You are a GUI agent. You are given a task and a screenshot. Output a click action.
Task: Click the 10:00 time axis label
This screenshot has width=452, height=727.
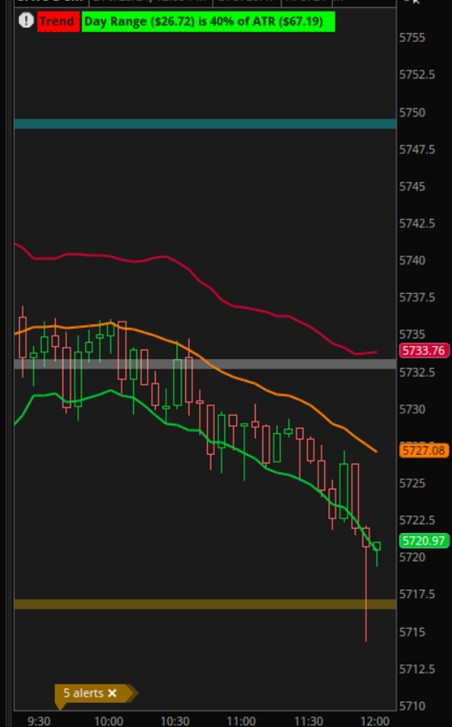[109, 721]
